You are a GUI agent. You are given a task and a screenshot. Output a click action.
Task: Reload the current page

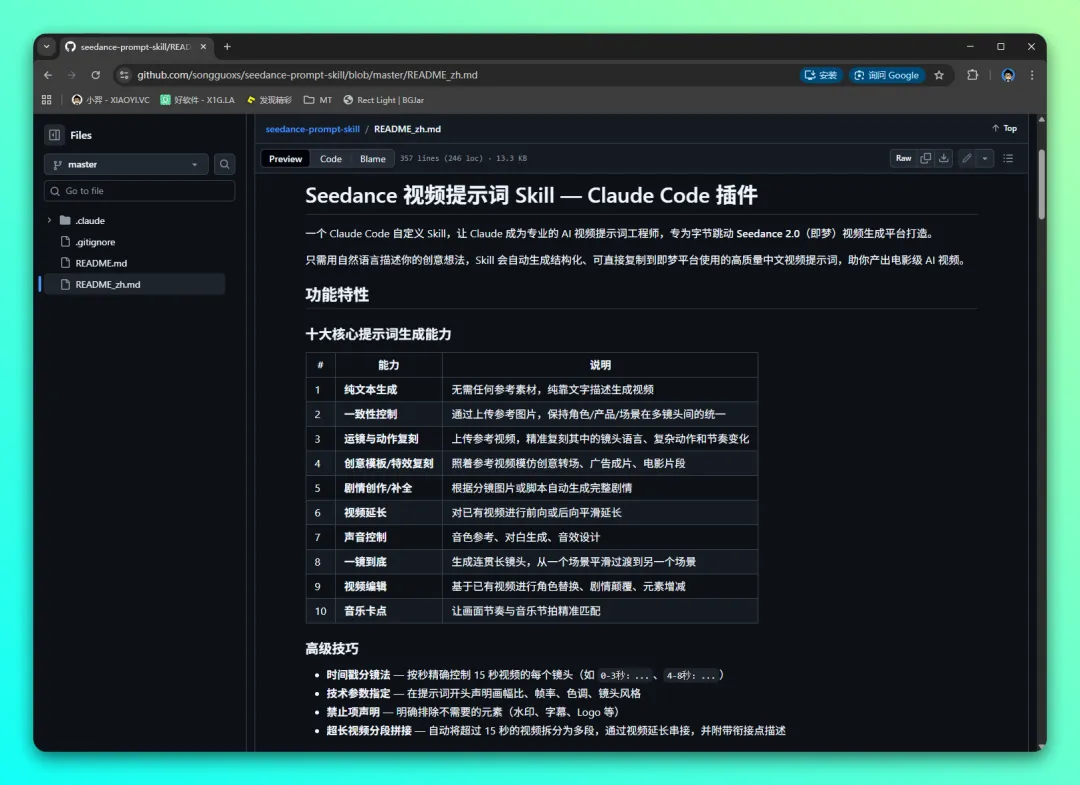(96, 75)
